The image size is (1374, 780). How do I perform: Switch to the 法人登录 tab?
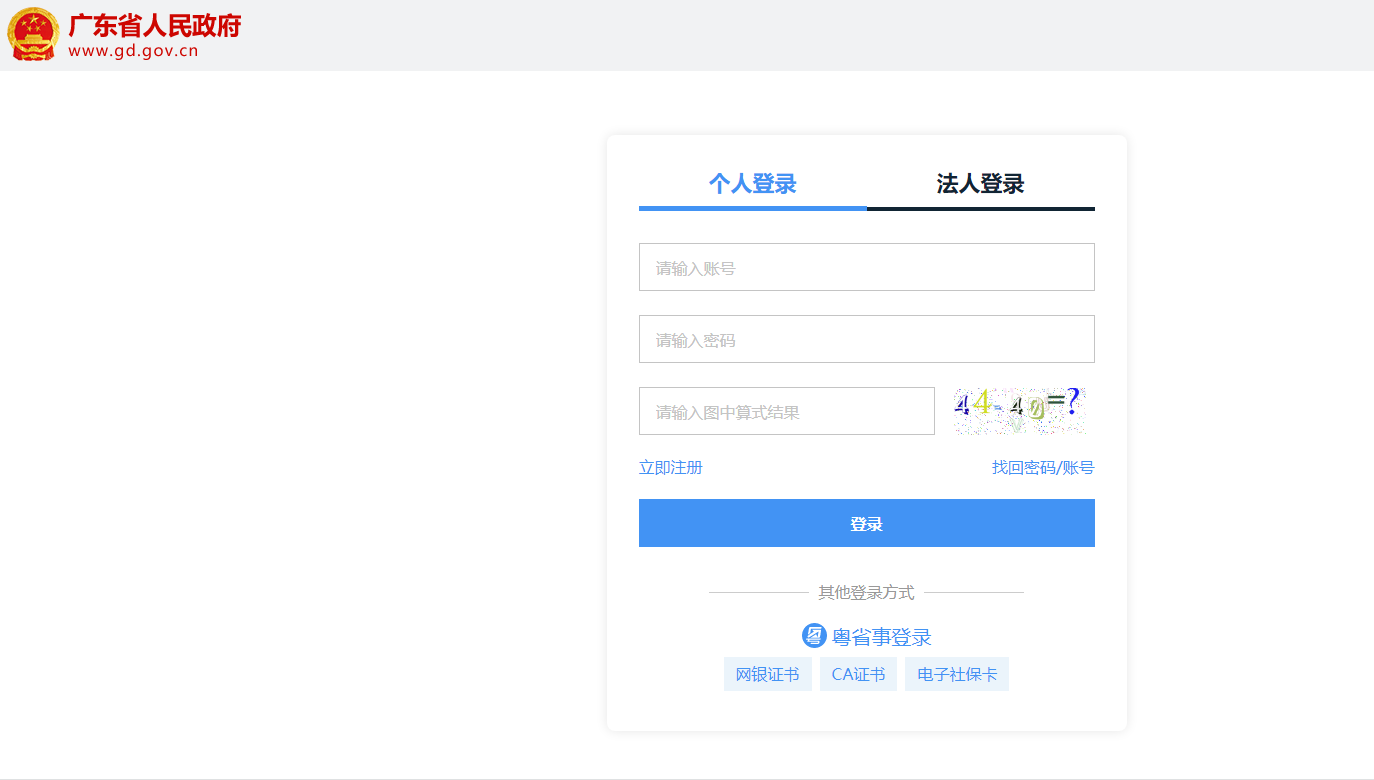click(980, 184)
